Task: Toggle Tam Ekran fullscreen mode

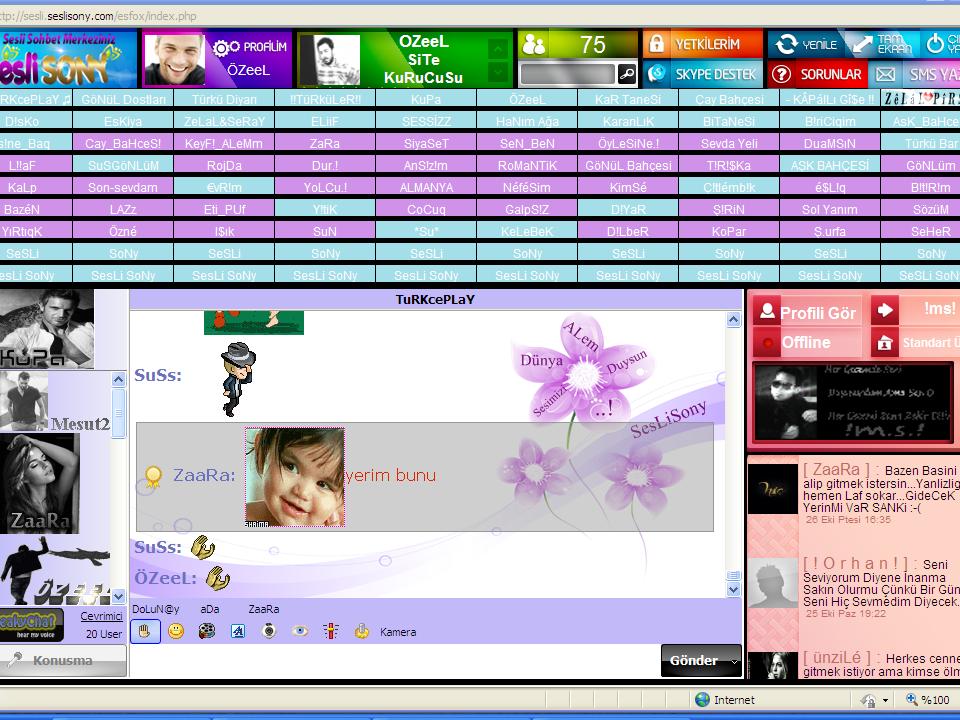Action: [x=880, y=44]
